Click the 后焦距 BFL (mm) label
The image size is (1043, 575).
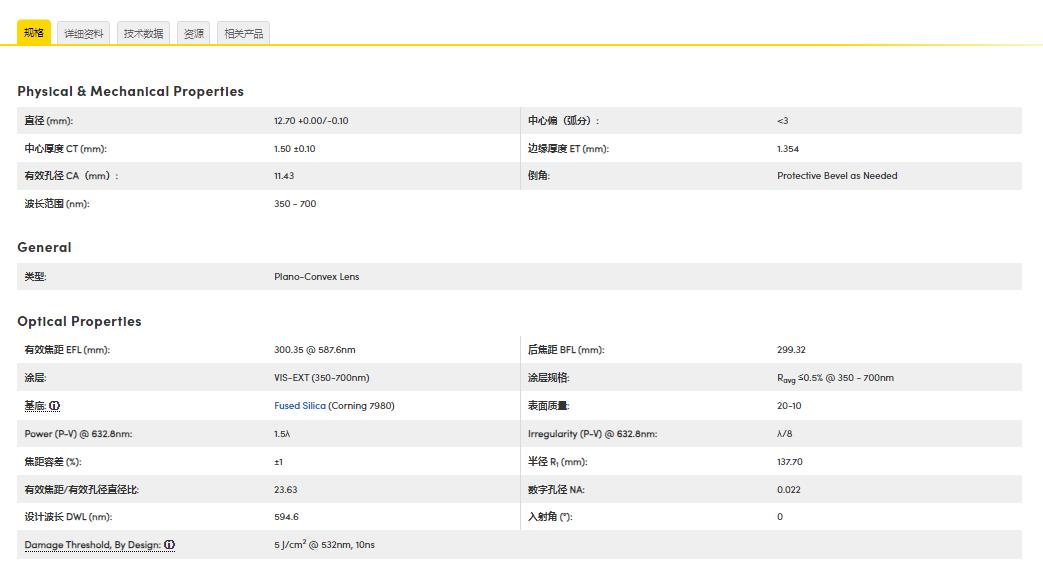coord(566,350)
